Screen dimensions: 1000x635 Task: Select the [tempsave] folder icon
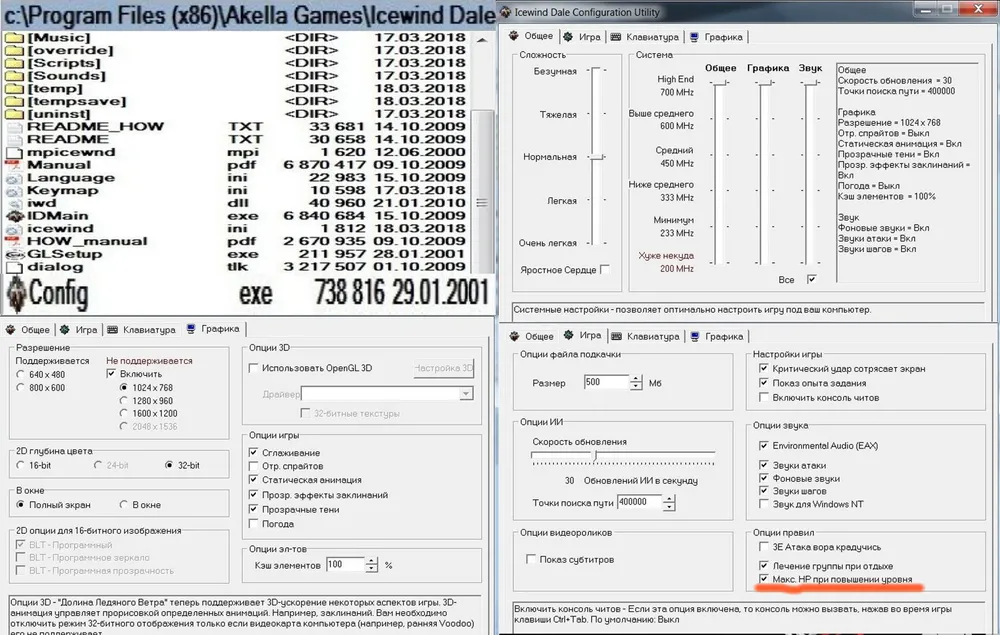click(x=14, y=101)
